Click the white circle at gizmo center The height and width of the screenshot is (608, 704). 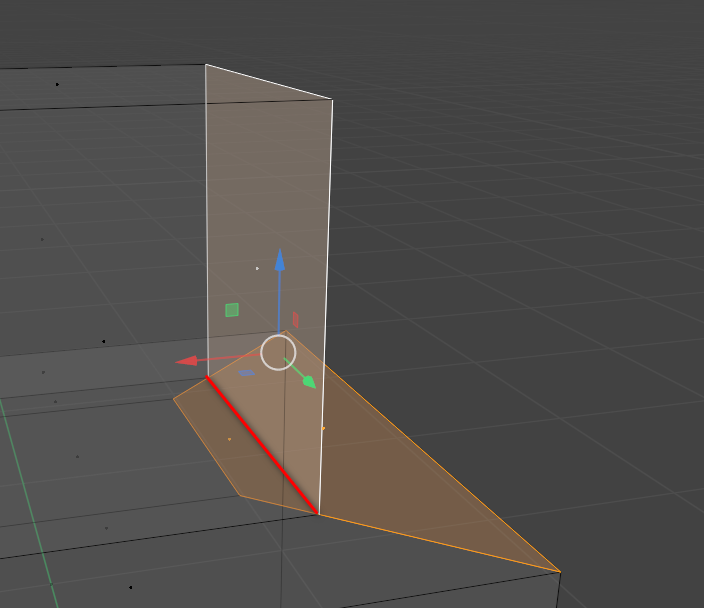coord(278,352)
